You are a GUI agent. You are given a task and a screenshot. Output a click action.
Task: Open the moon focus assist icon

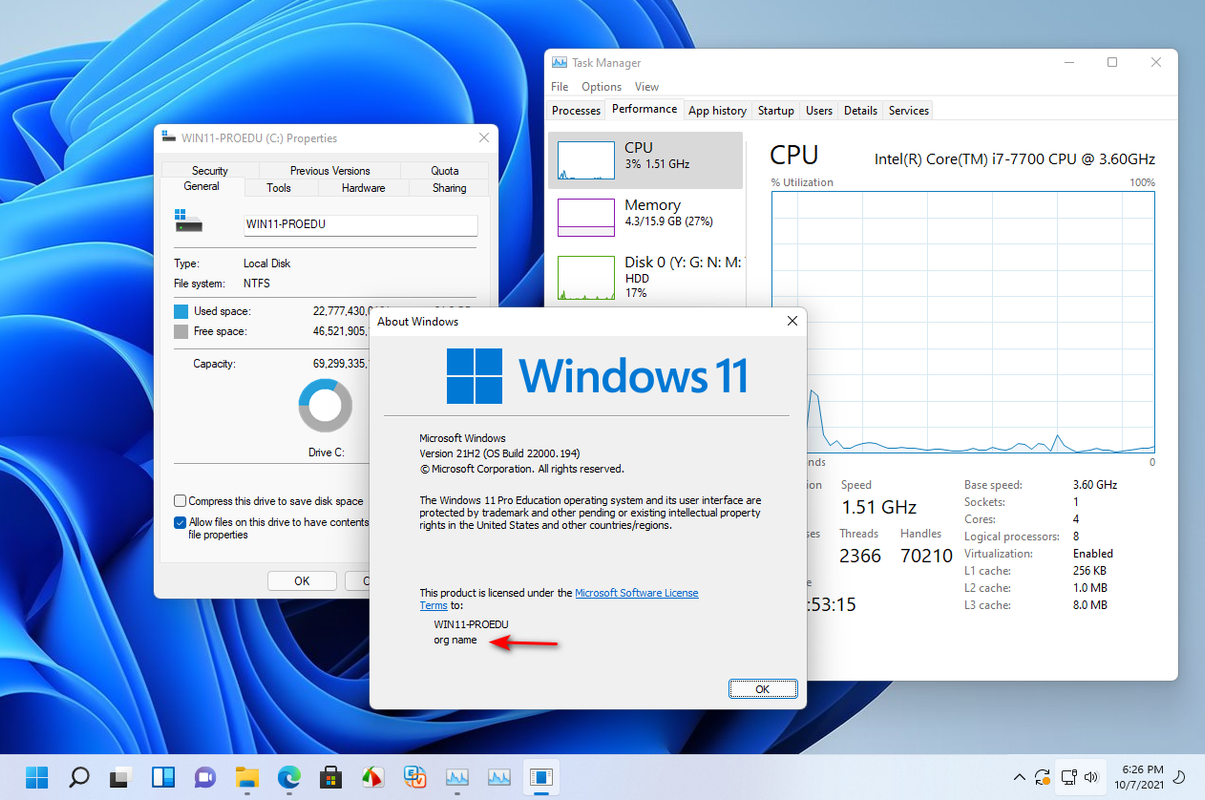(x=1179, y=777)
